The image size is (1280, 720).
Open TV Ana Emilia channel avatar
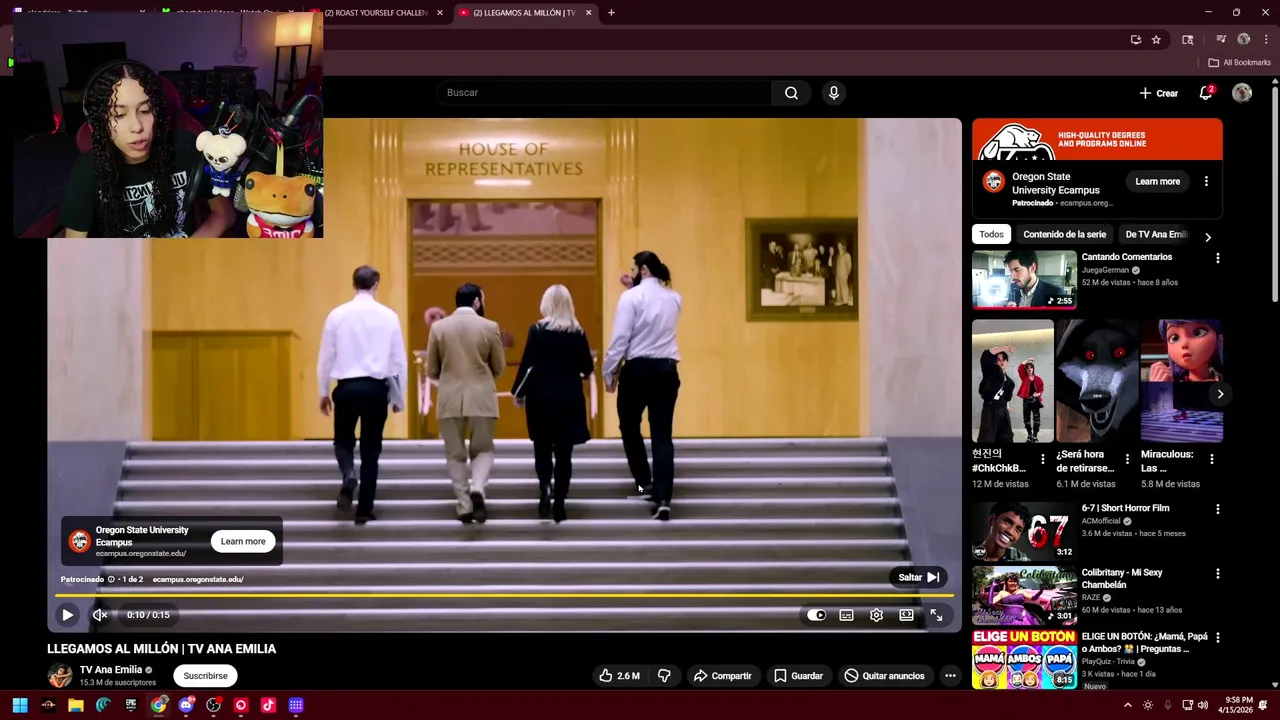pyautogui.click(x=60, y=676)
